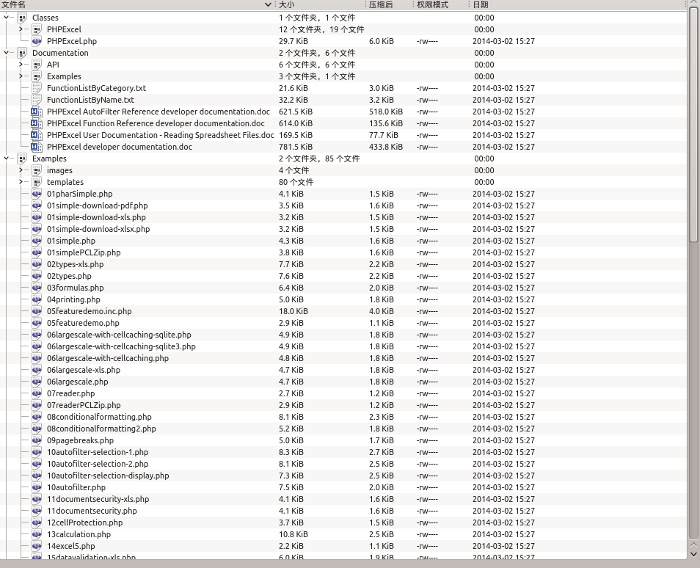This screenshot has height=568, width=700.
Task: Collapse the Documentation folder node
Action: click(x=6, y=53)
